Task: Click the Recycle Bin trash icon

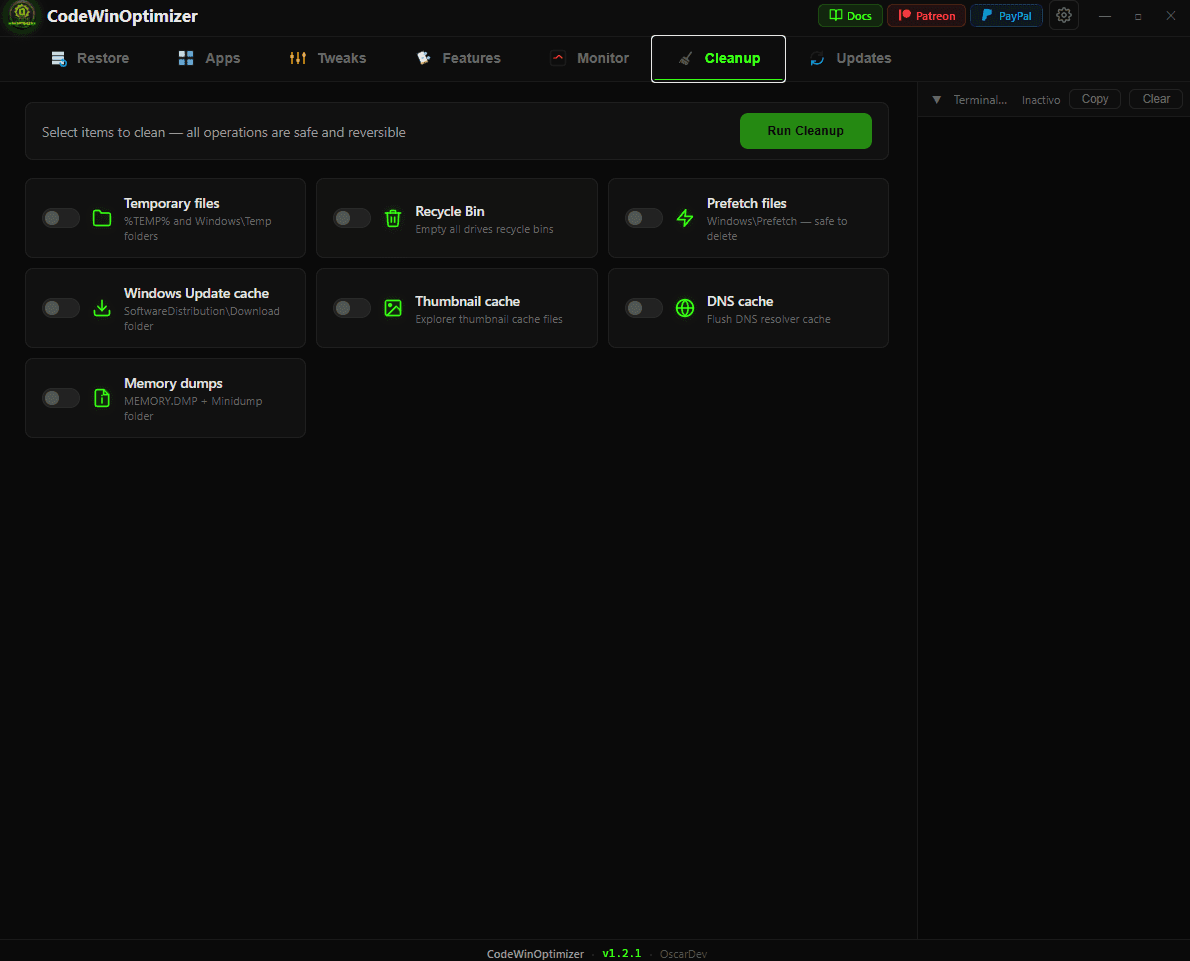Action: click(392, 219)
